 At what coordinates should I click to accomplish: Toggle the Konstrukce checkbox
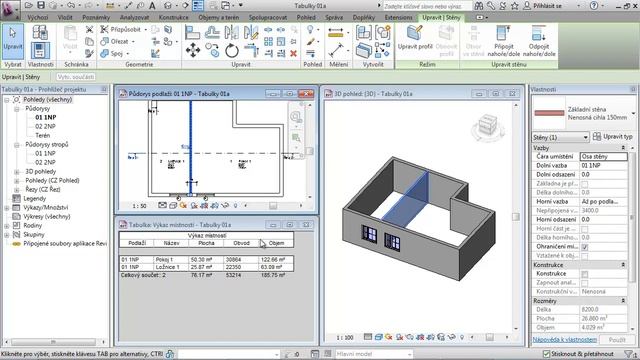click(x=585, y=274)
